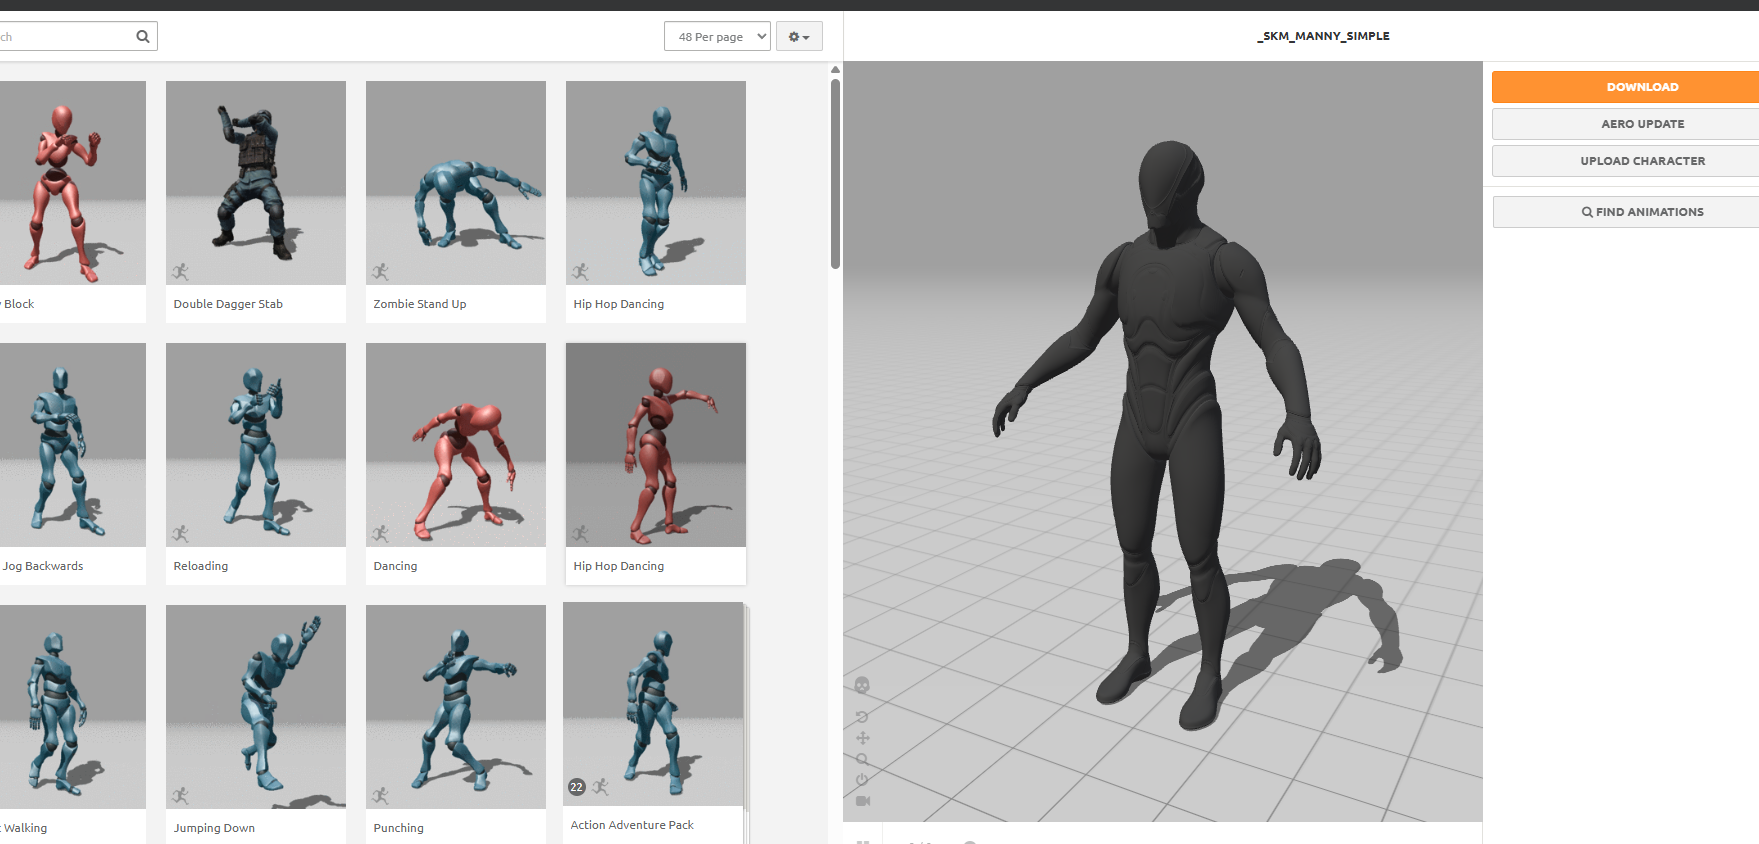Click the running figure icon on Double Dagger Stab
The image size is (1759, 844).
point(180,272)
